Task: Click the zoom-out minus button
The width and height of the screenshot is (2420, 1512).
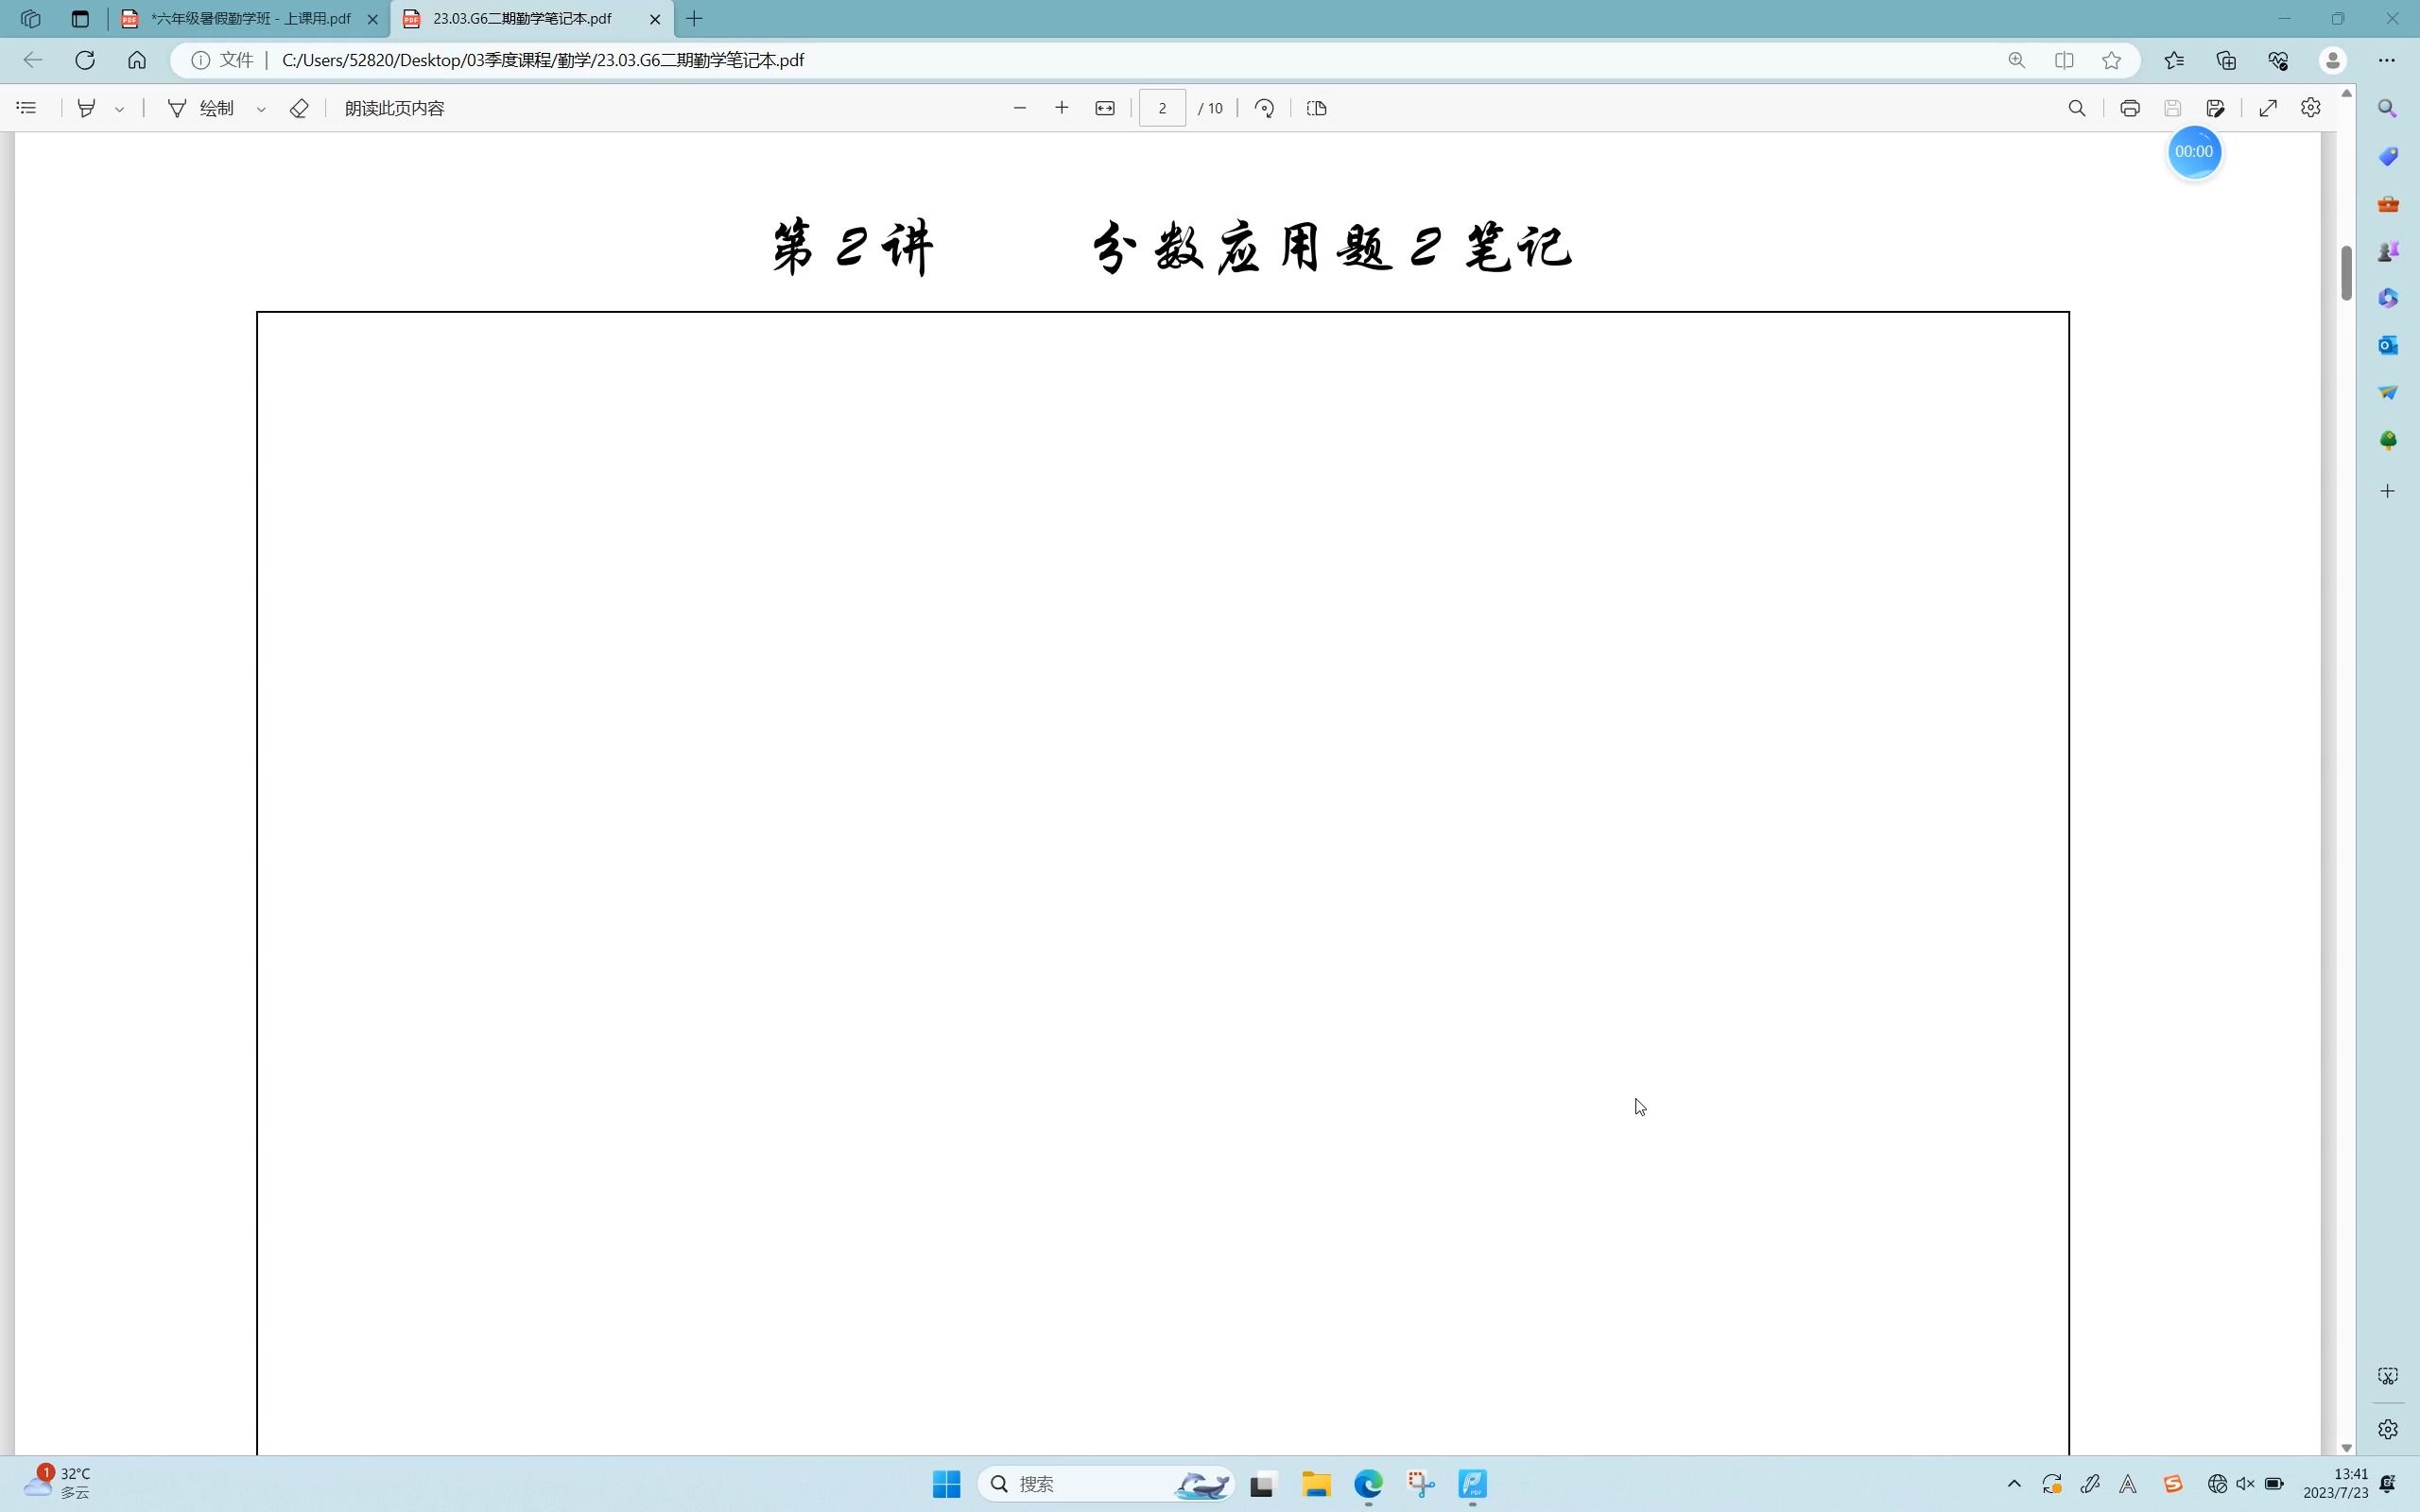Action: click(x=1019, y=108)
